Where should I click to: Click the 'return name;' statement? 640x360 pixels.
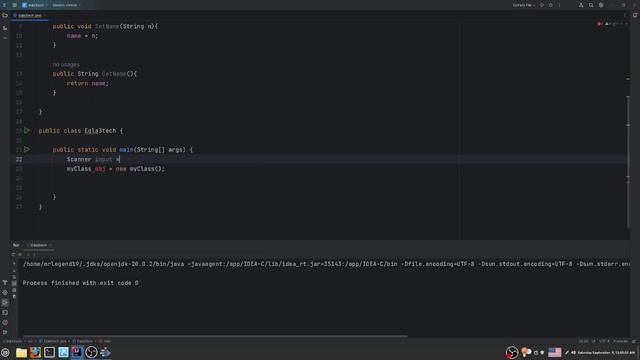point(87,83)
